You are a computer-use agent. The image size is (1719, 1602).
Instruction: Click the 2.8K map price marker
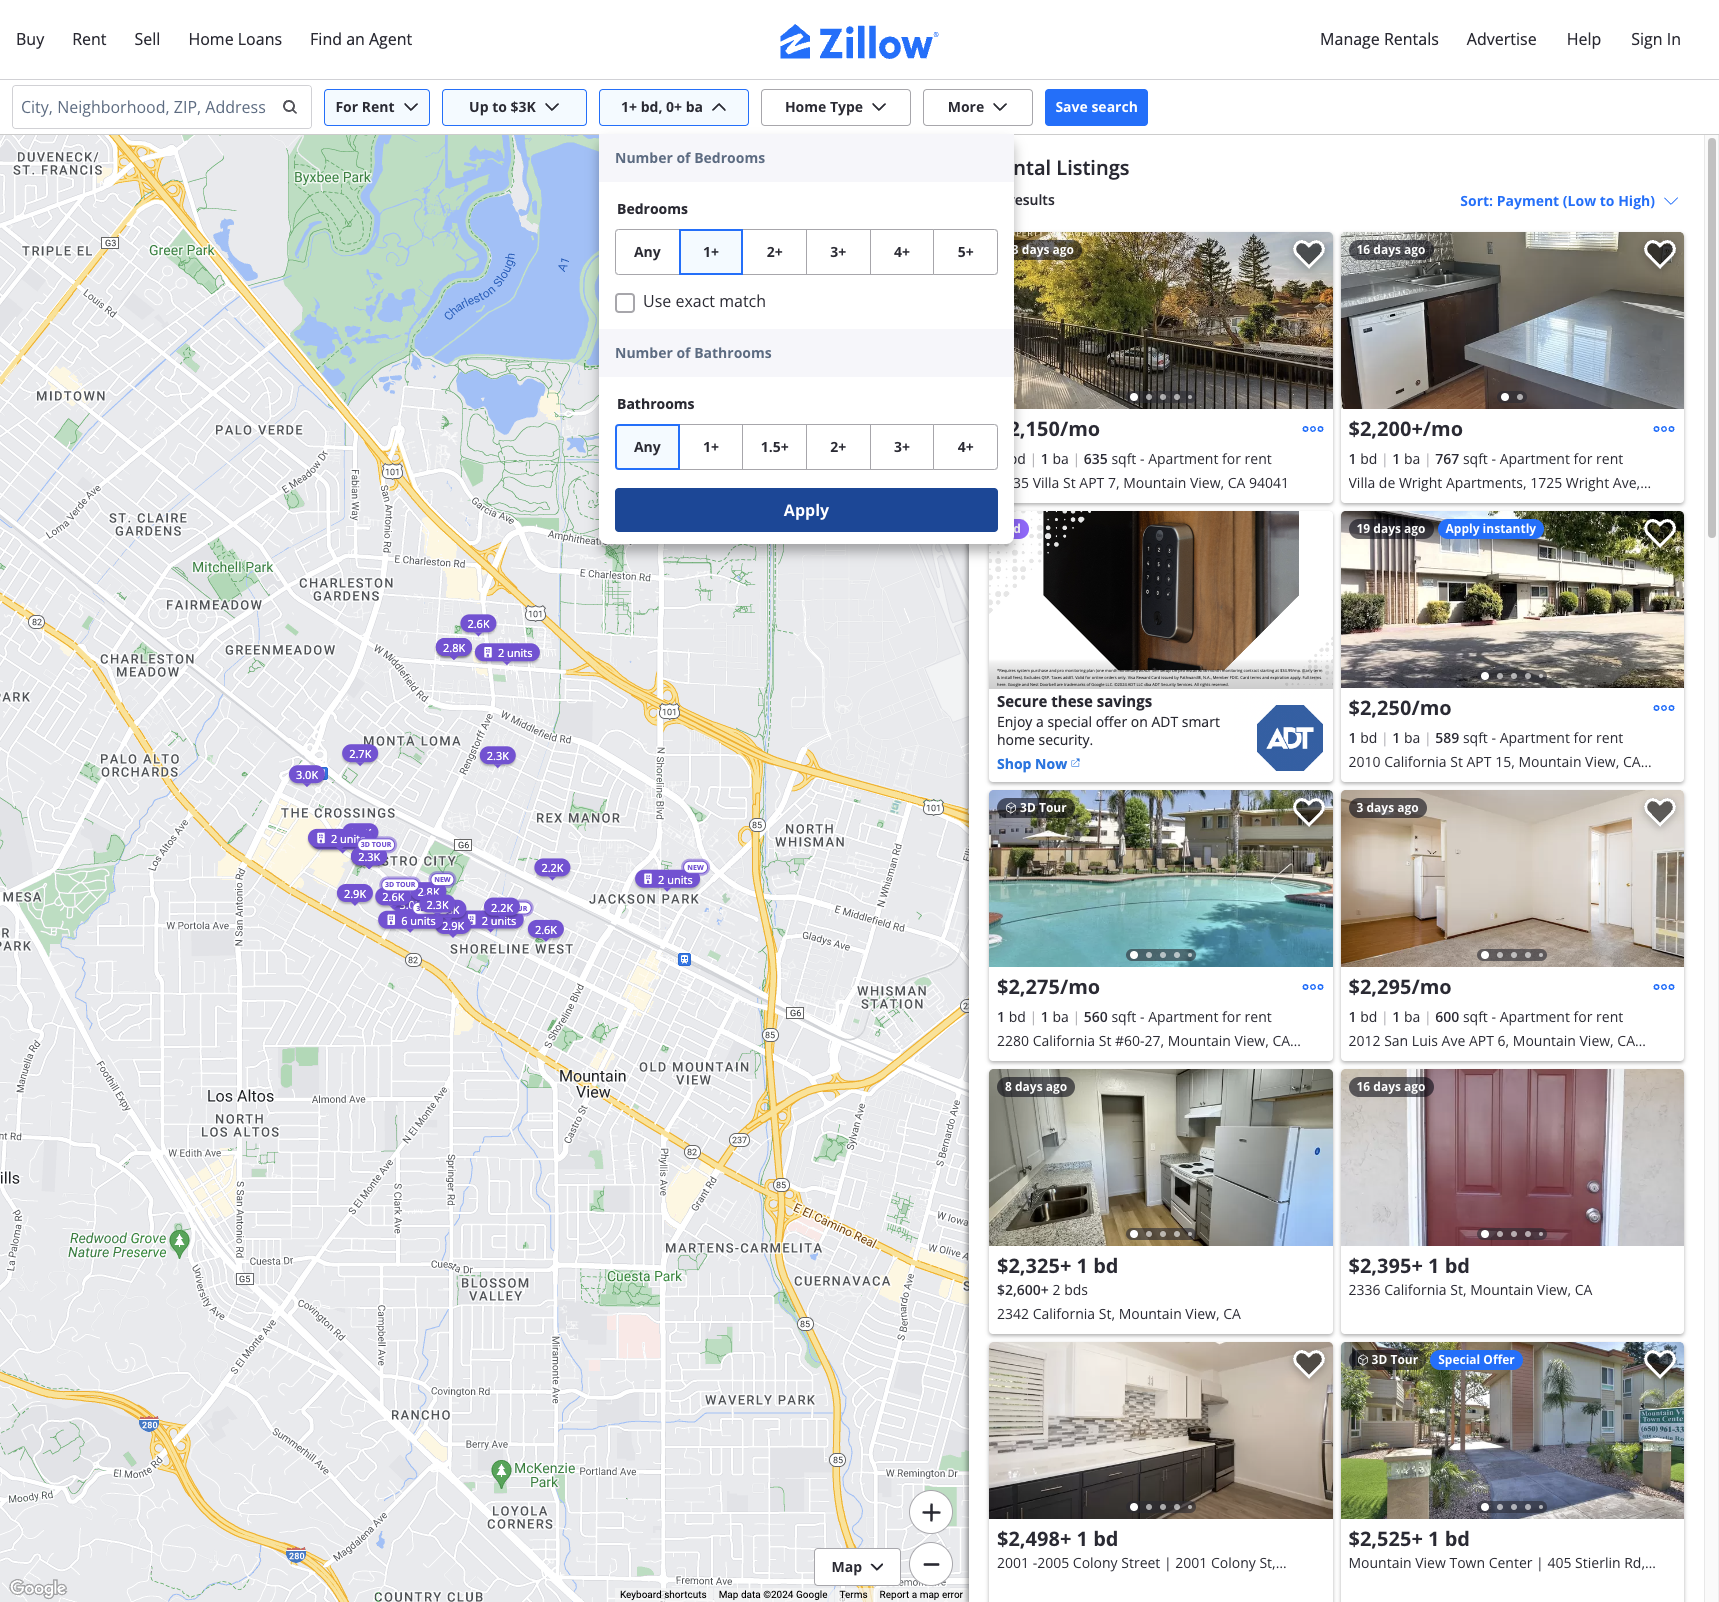[x=454, y=648]
